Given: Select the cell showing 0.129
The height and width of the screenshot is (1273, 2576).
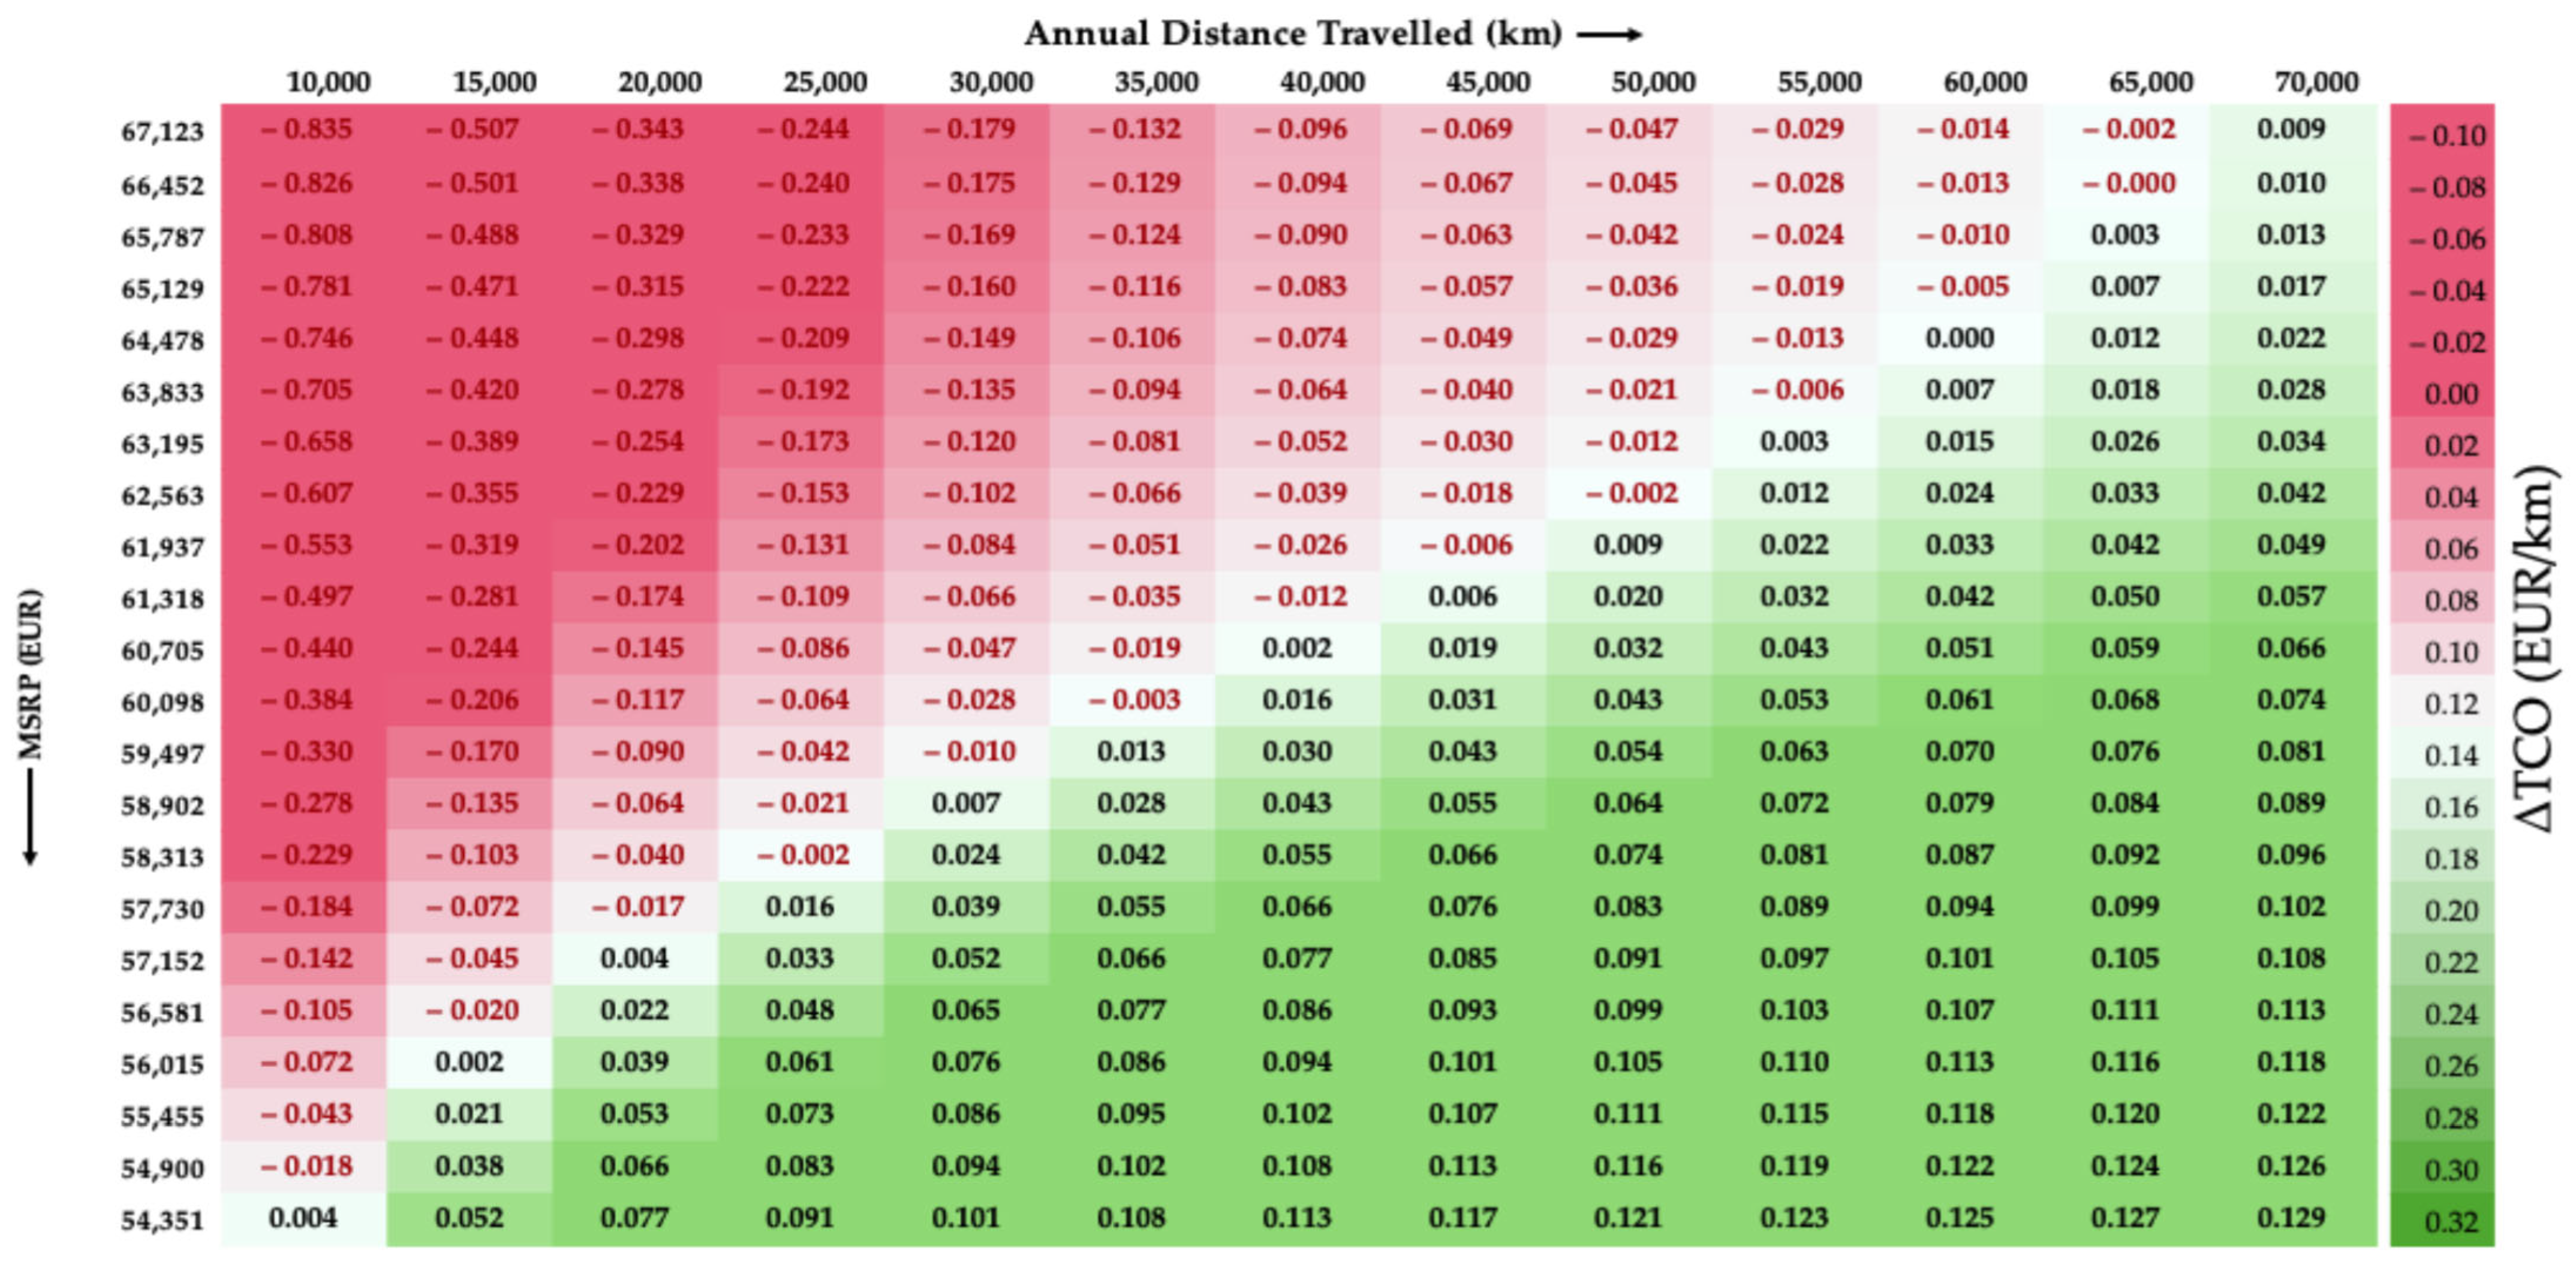Looking at the screenshot, I should click(x=2291, y=1218).
